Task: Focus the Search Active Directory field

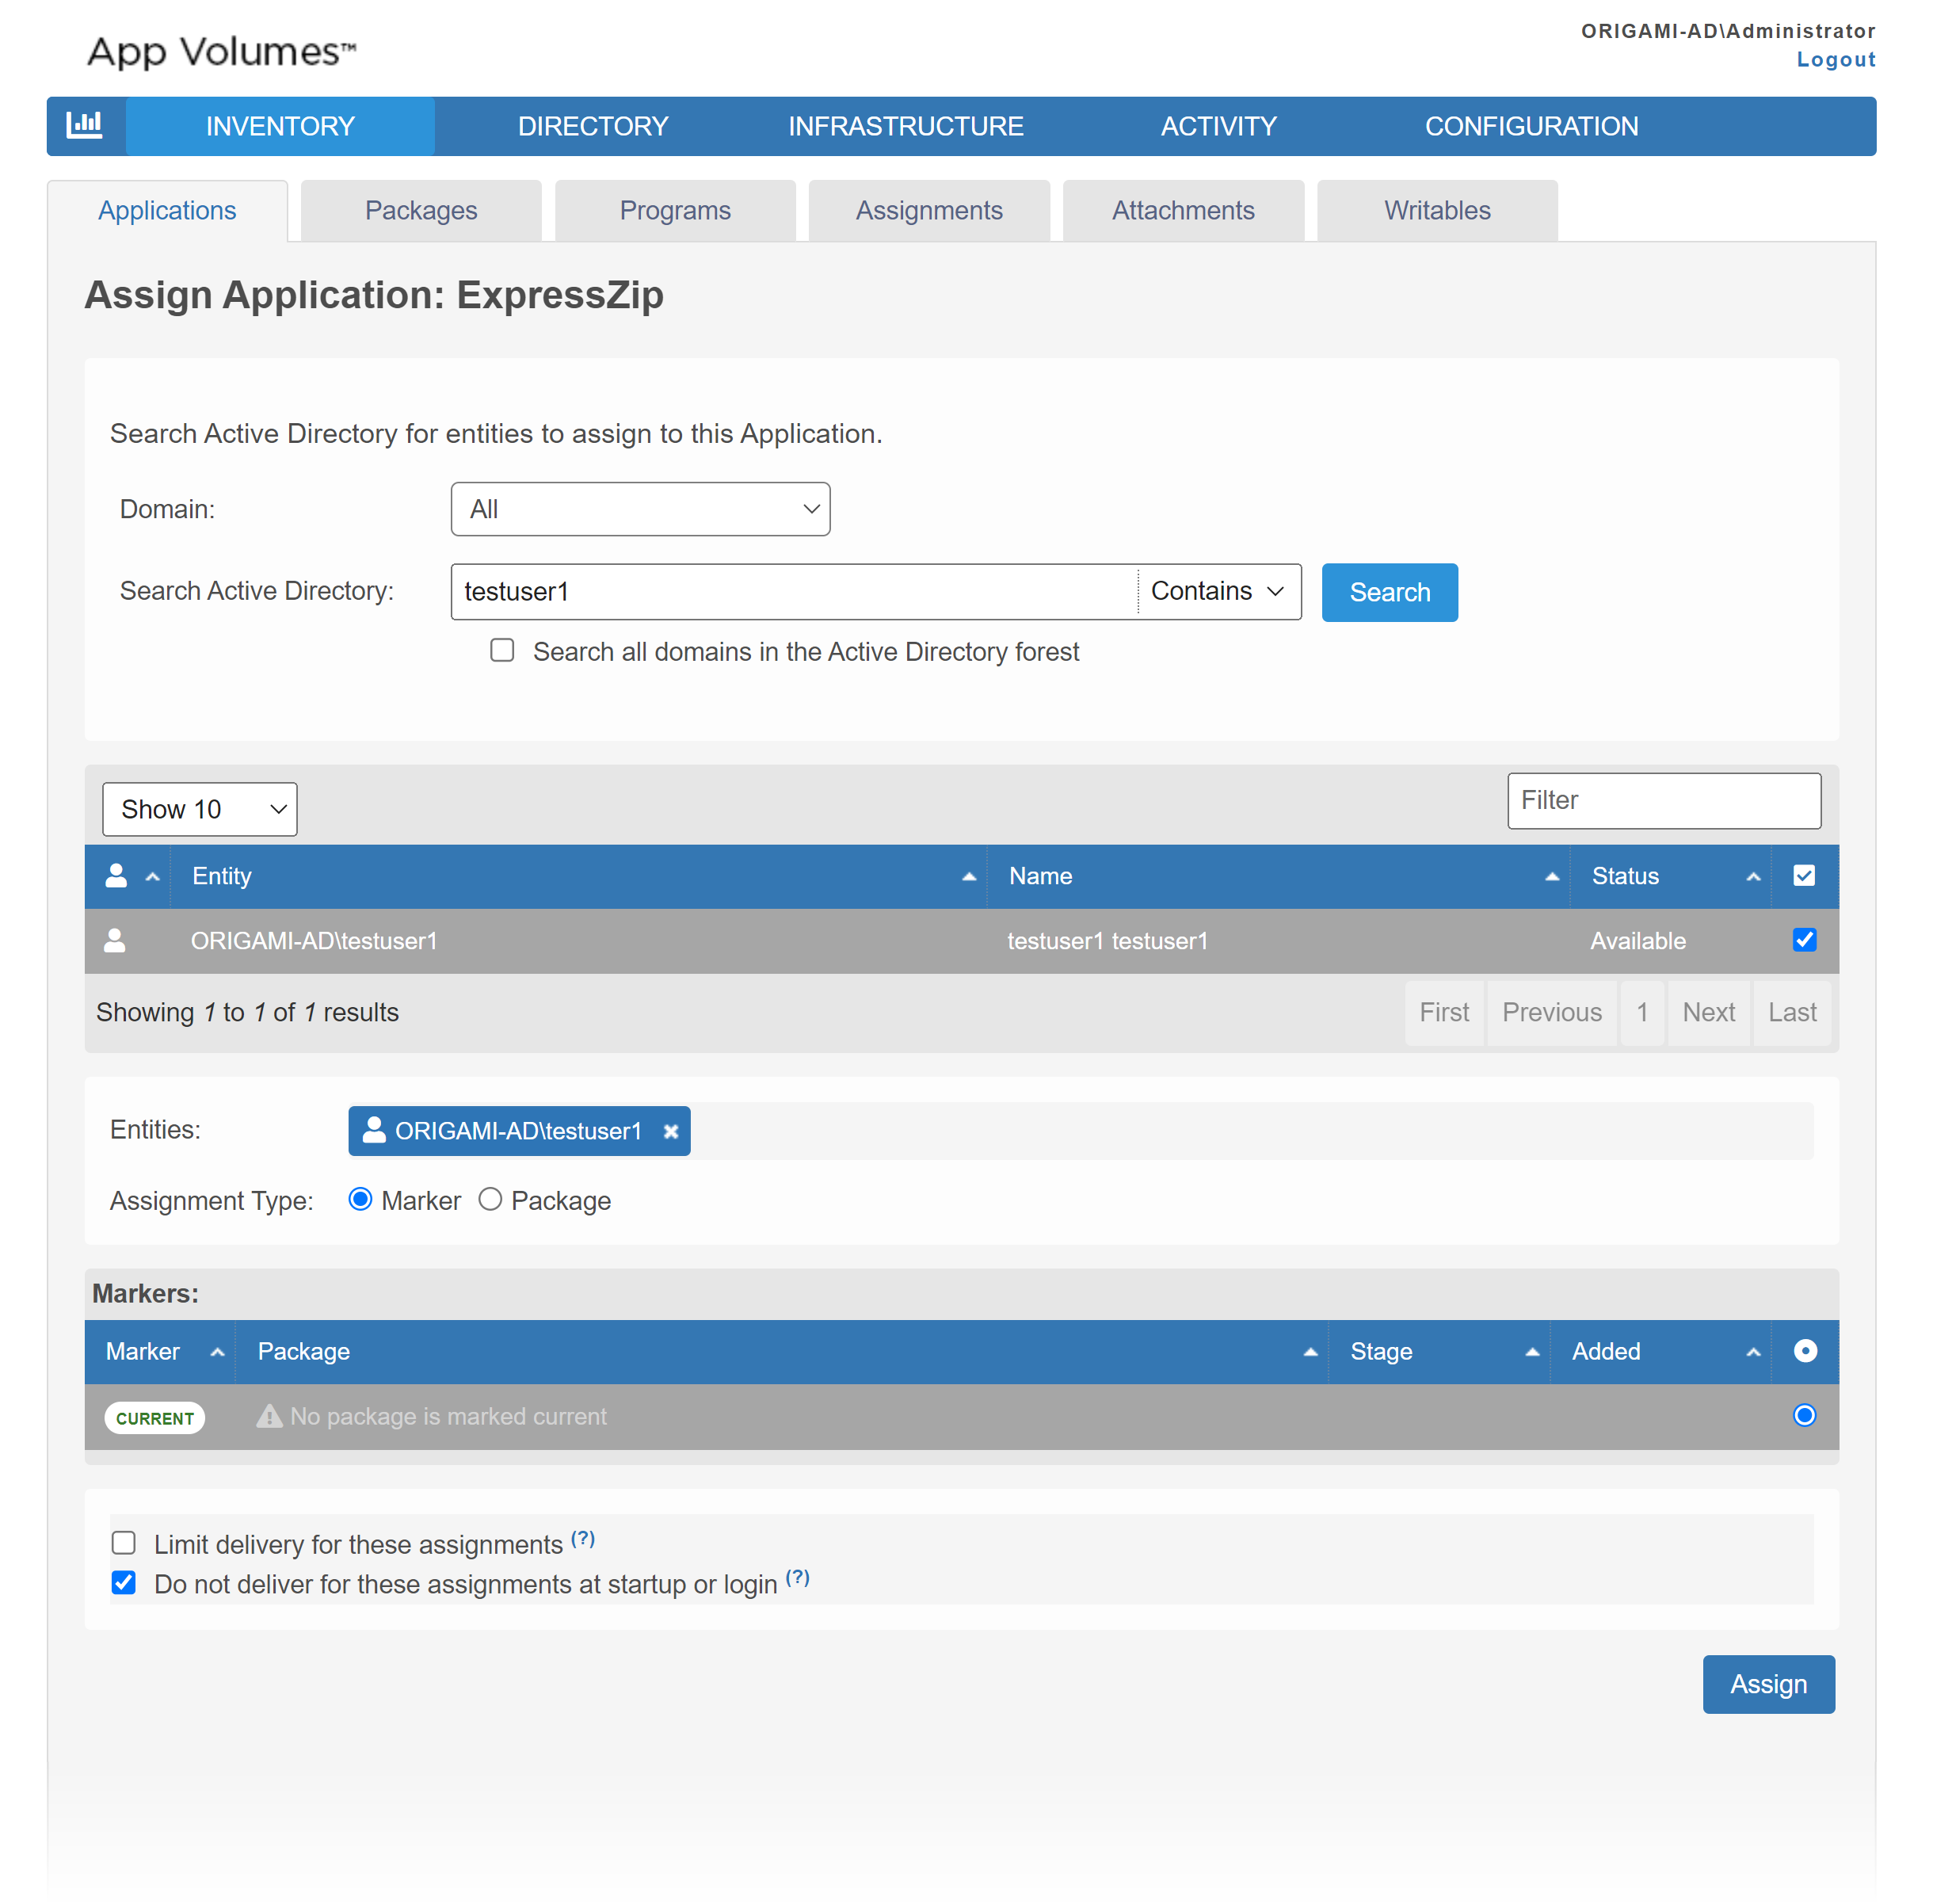Action: click(794, 591)
